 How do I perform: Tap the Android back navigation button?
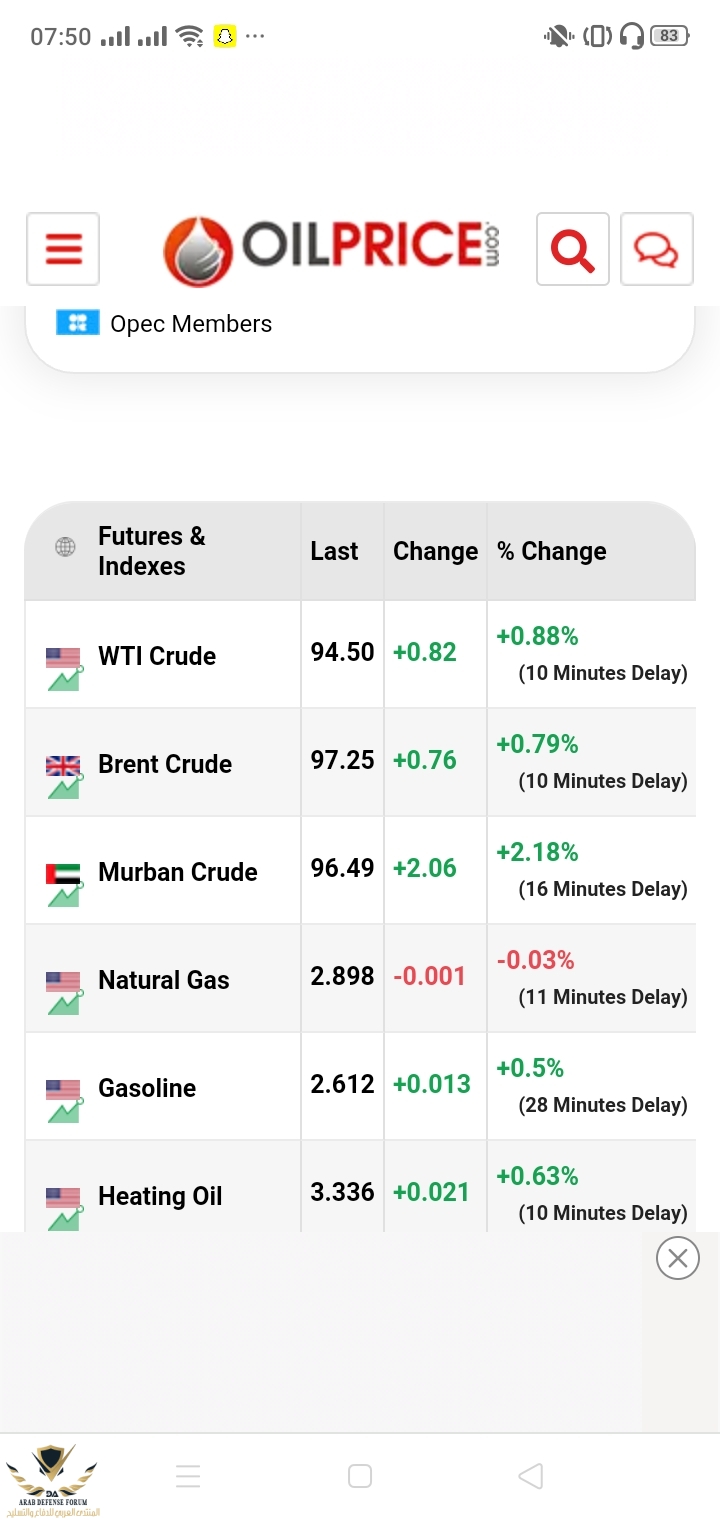(531, 1476)
